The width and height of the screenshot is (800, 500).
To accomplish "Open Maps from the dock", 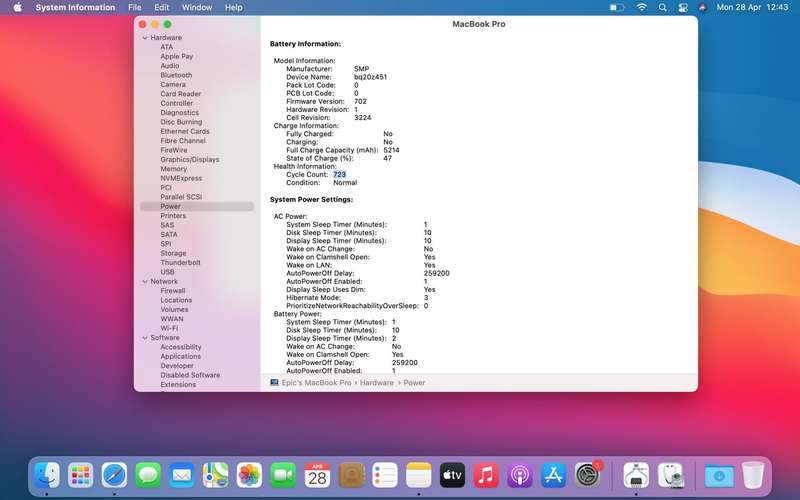I will tap(215, 476).
